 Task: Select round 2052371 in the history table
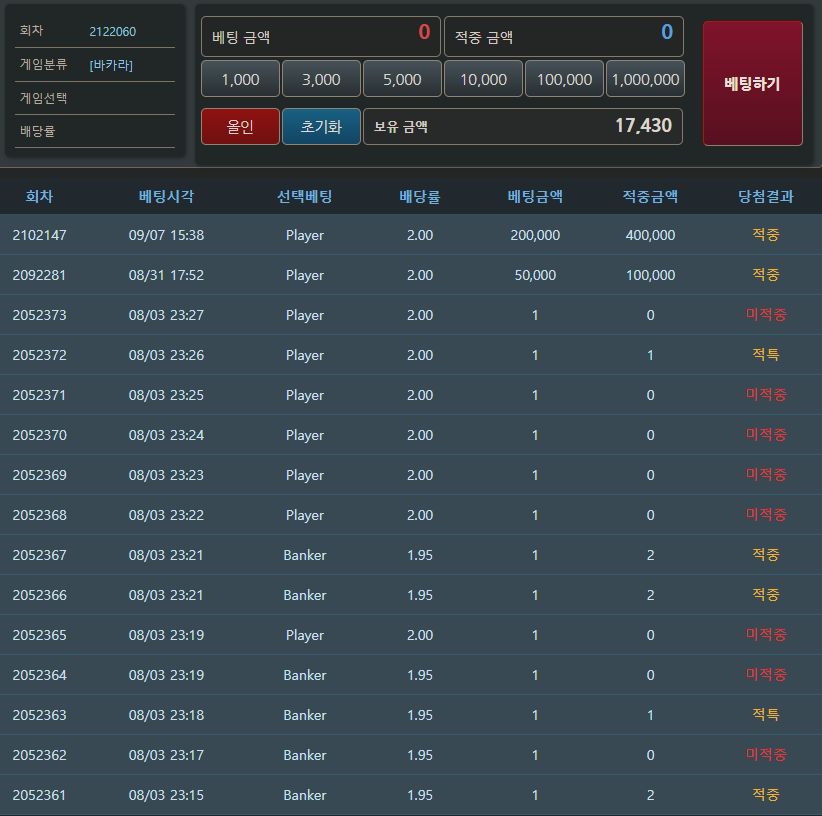[x=39, y=395]
